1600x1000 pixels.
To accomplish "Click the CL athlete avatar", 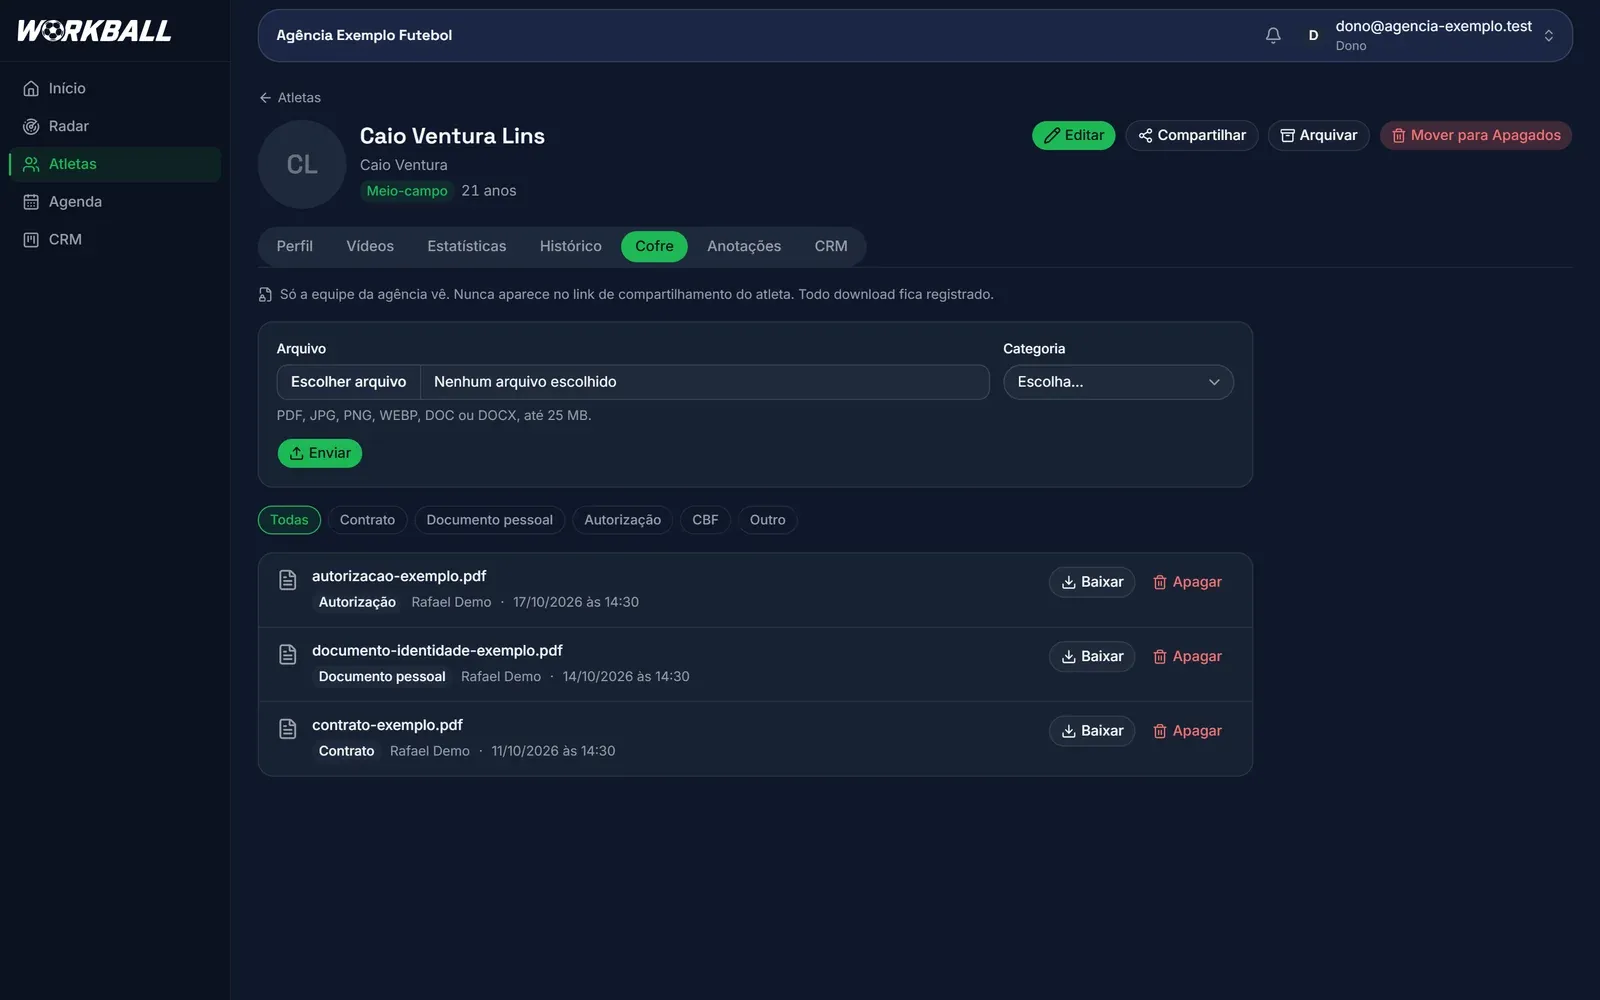I will point(302,164).
